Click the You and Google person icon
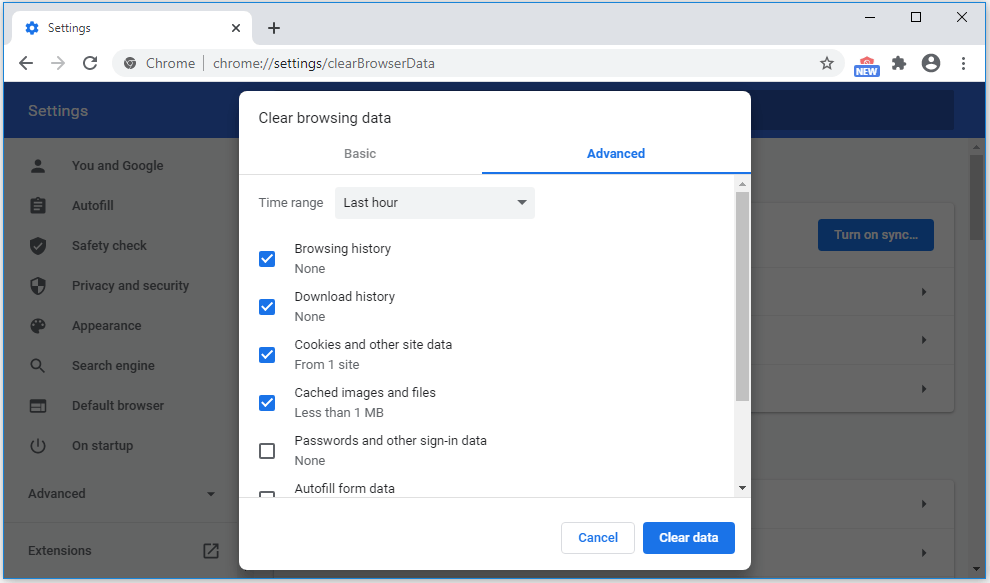 click(38, 165)
